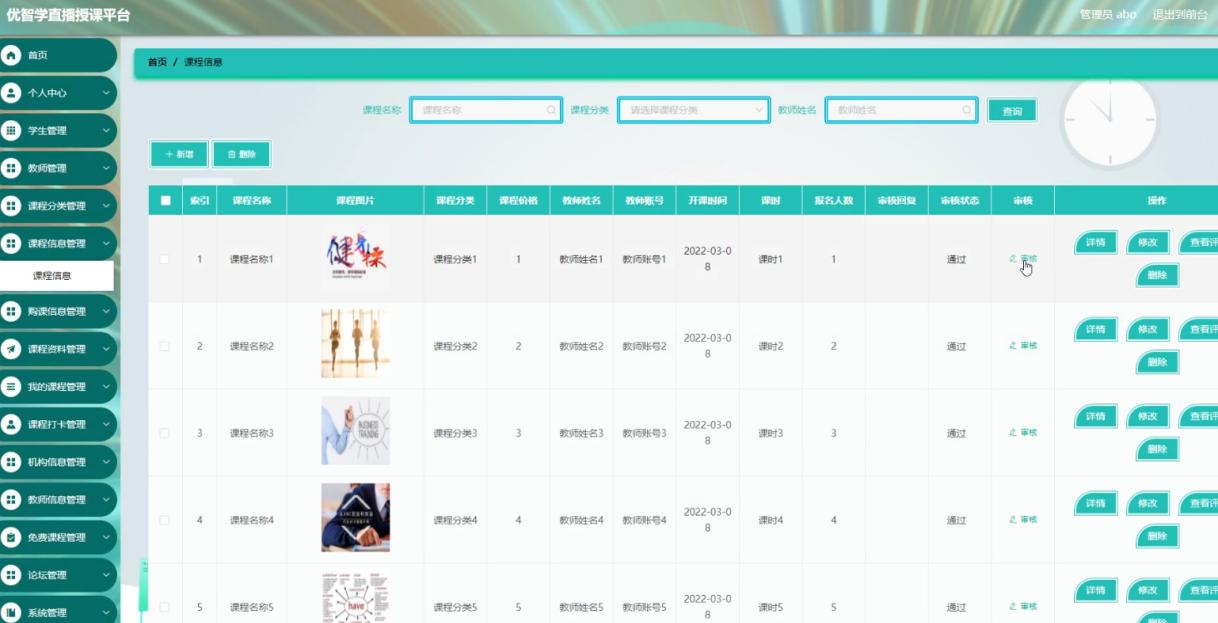Image resolution: width=1218 pixels, height=623 pixels.
Task: Click search icon in 教师姓名 field
Action: [x=966, y=110]
